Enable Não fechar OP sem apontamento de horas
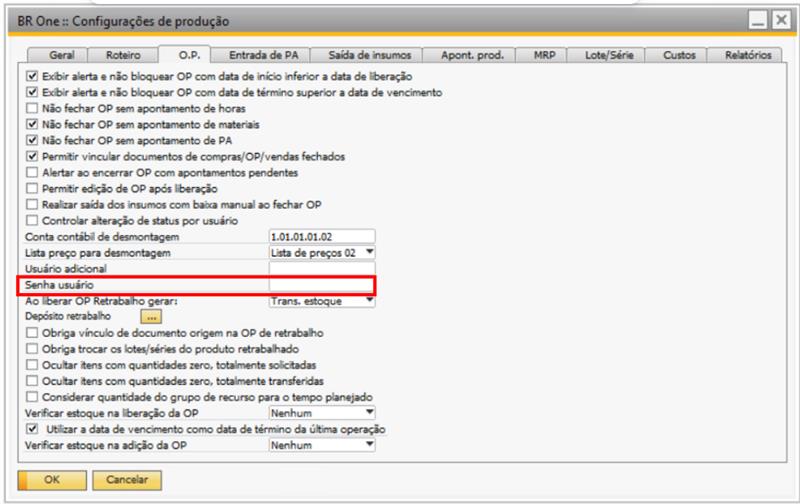Image resolution: width=800 pixels, height=504 pixels. 31,108
